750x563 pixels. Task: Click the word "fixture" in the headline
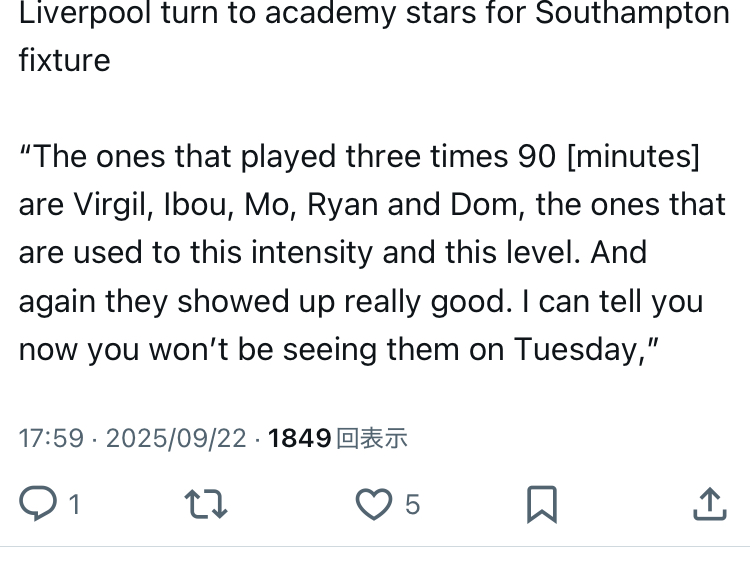tap(64, 60)
